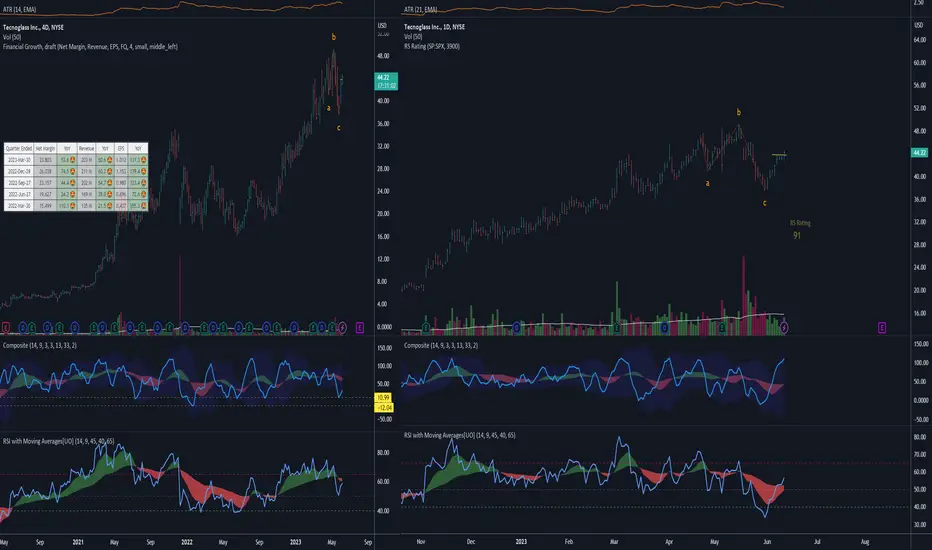Click the blue D dividend marker near January 2023 on the 1D chart

[x=517, y=328]
